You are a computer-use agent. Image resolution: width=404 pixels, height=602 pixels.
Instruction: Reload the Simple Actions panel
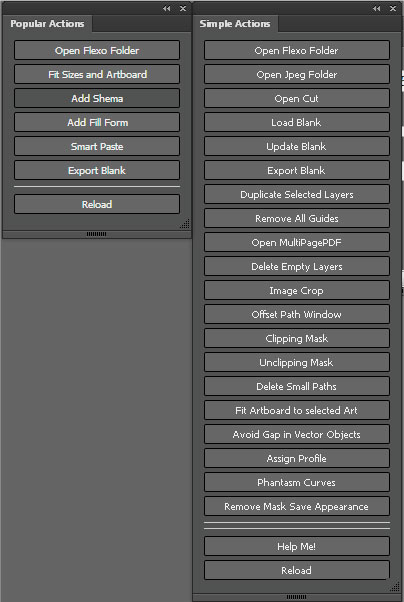(297, 570)
